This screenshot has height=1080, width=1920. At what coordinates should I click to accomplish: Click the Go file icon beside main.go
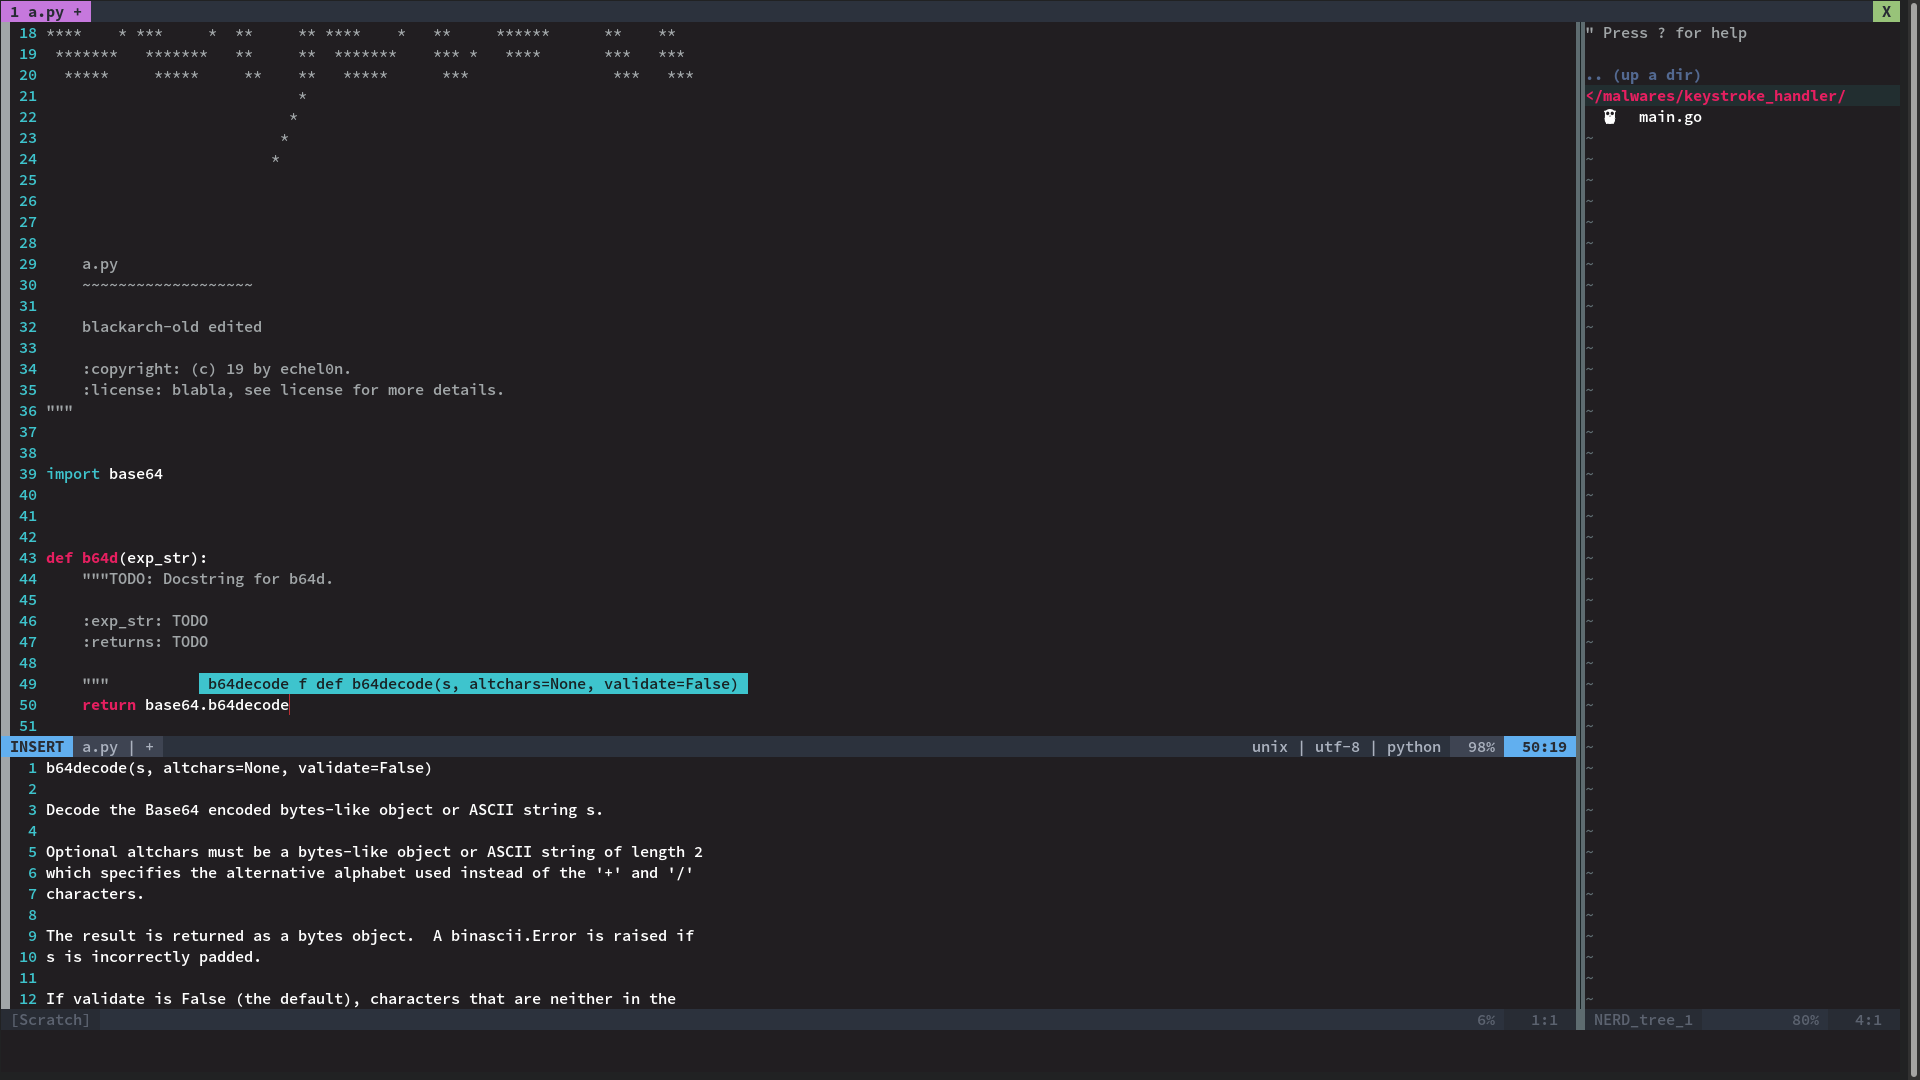point(1609,117)
